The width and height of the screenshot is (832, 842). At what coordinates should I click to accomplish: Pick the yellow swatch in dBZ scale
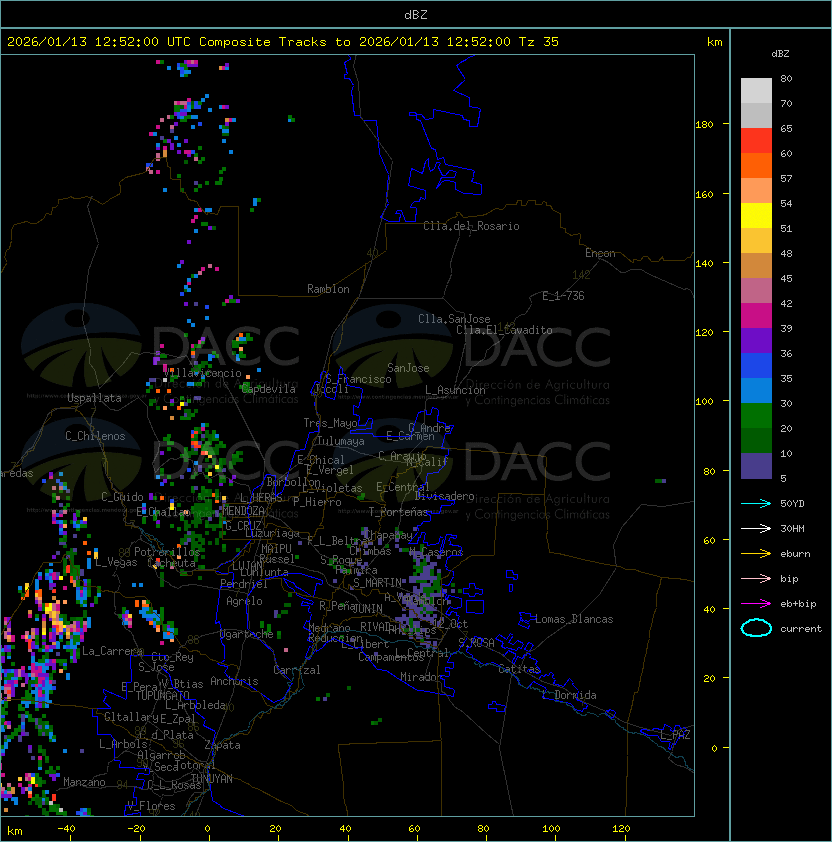756,215
